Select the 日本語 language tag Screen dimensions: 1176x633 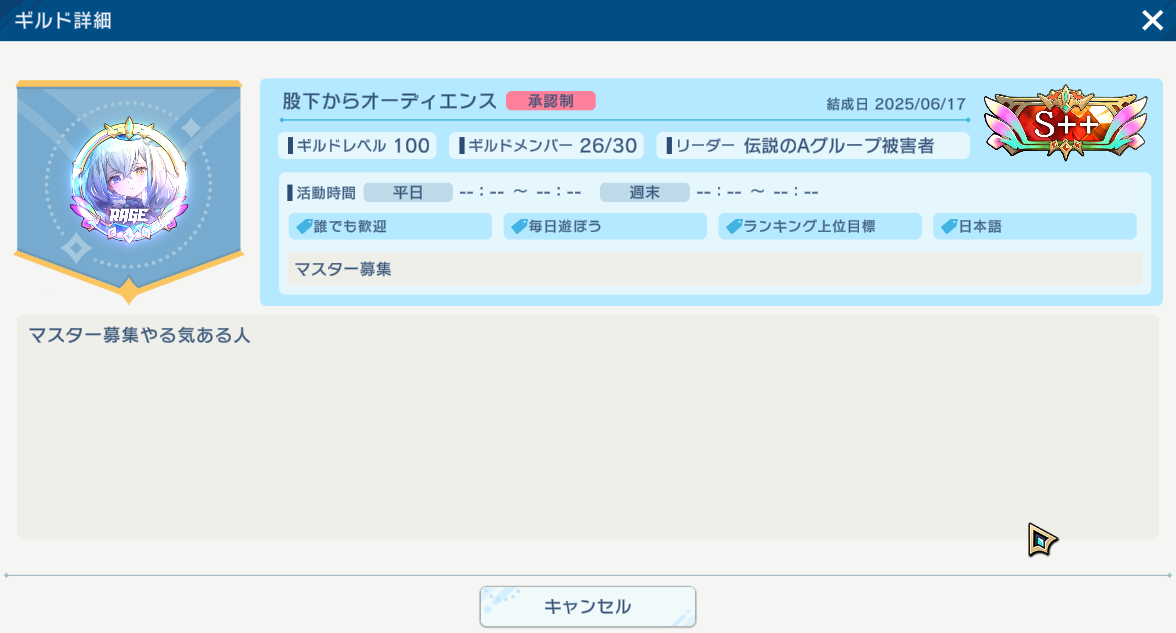1034,226
